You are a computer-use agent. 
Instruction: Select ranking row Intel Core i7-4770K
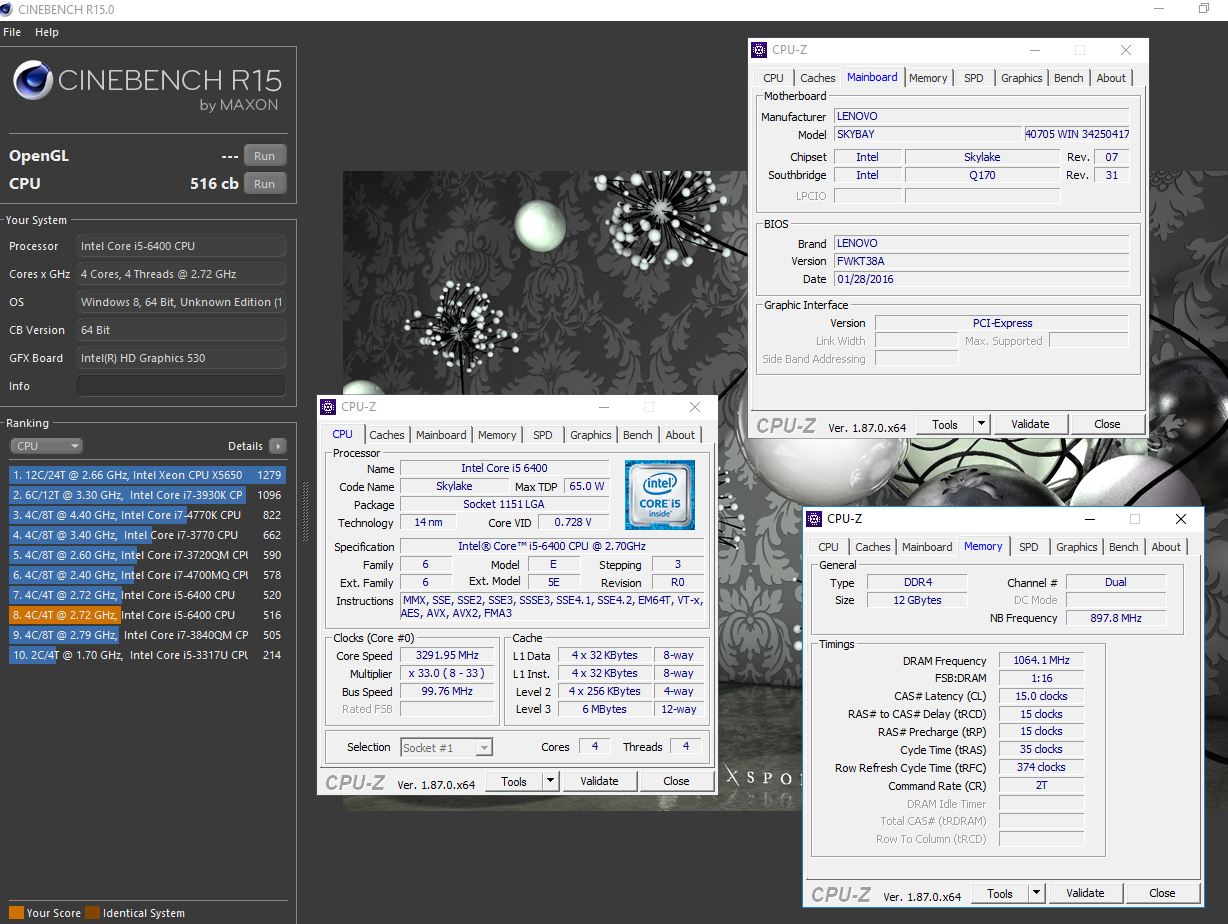(x=148, y=515)
